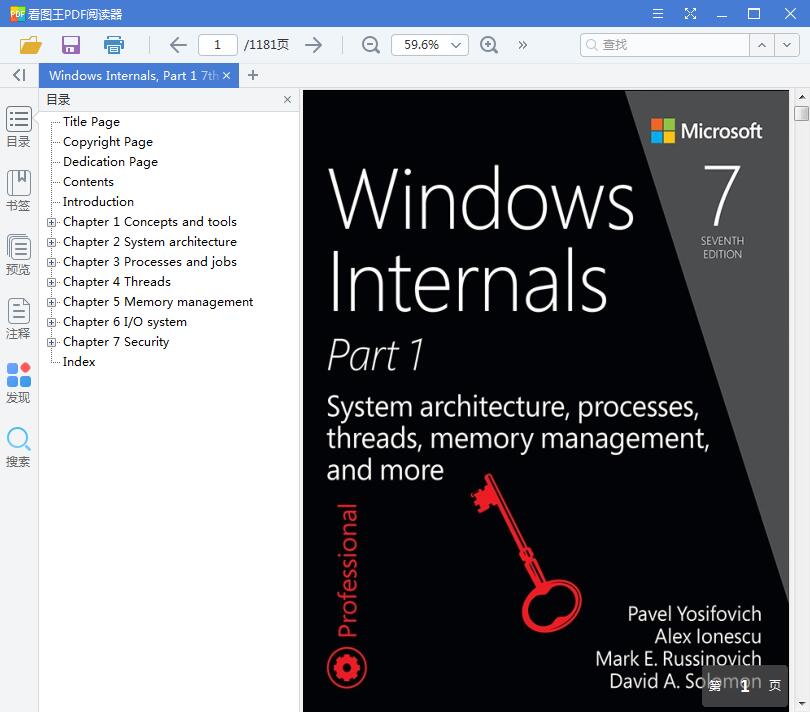
Task: Open the zoom level dropdown showing 59.6%
Action: click(429, 44)
